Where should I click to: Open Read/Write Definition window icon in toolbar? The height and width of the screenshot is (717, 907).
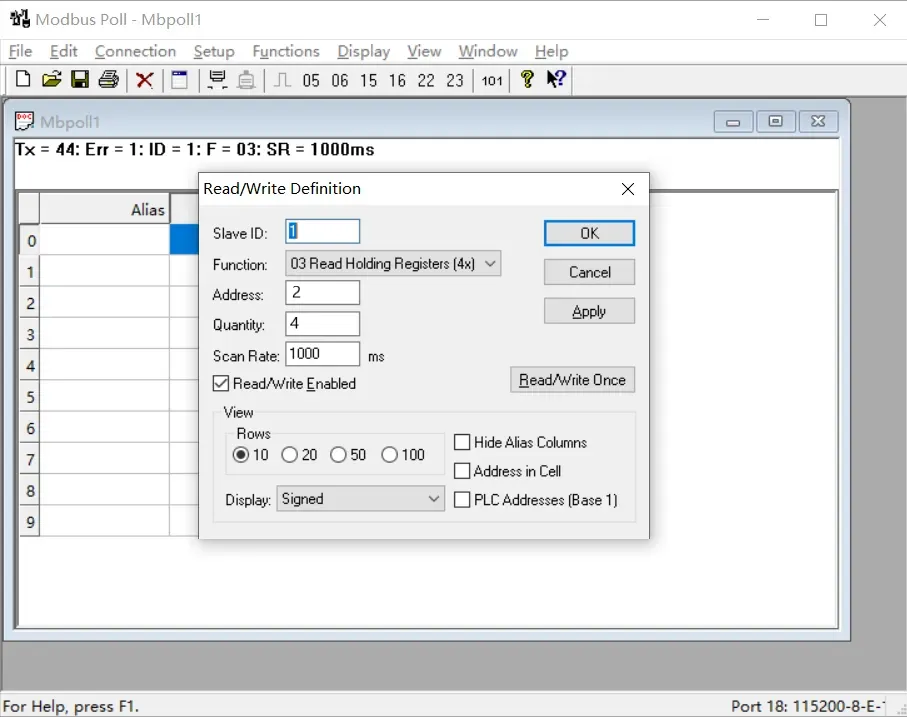[x=179, y=80]
